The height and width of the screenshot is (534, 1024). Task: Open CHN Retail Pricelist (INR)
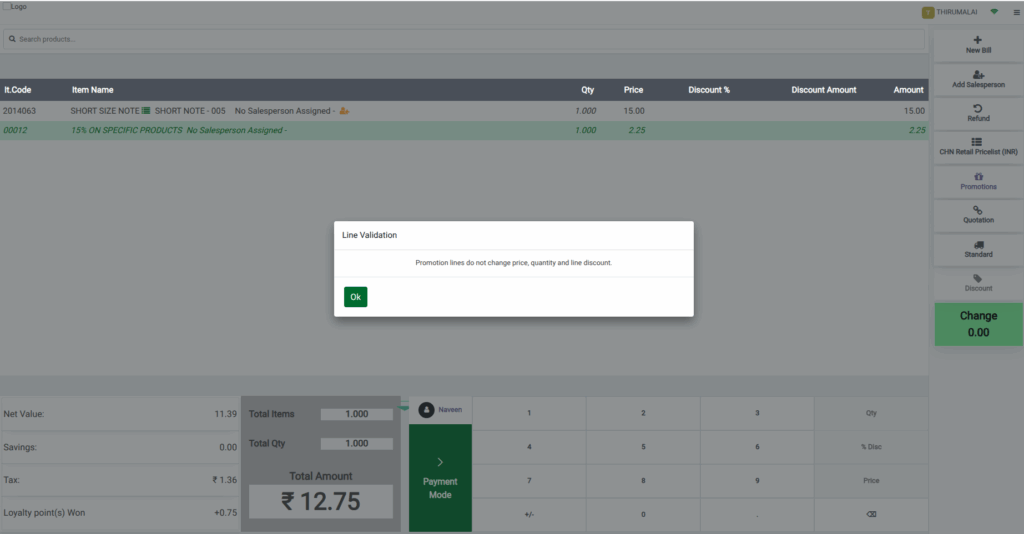point(978,147)
